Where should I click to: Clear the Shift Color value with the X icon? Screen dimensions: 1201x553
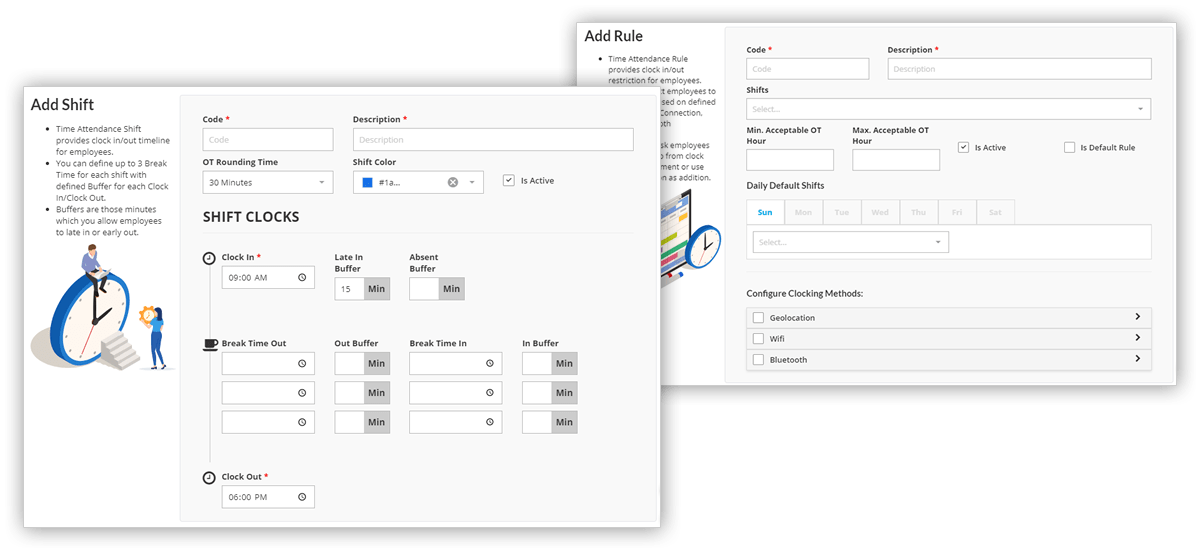click(452, 182)
